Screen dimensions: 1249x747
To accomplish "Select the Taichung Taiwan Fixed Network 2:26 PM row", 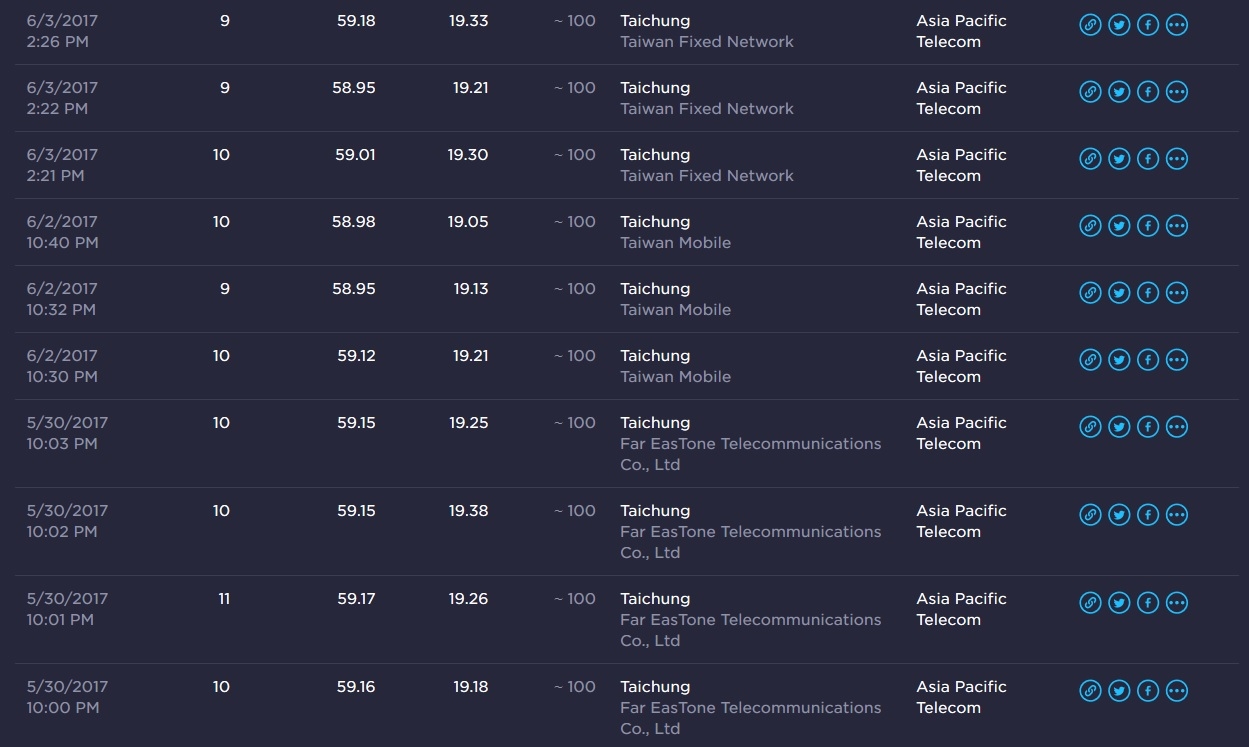I will [x=626, y=31].
